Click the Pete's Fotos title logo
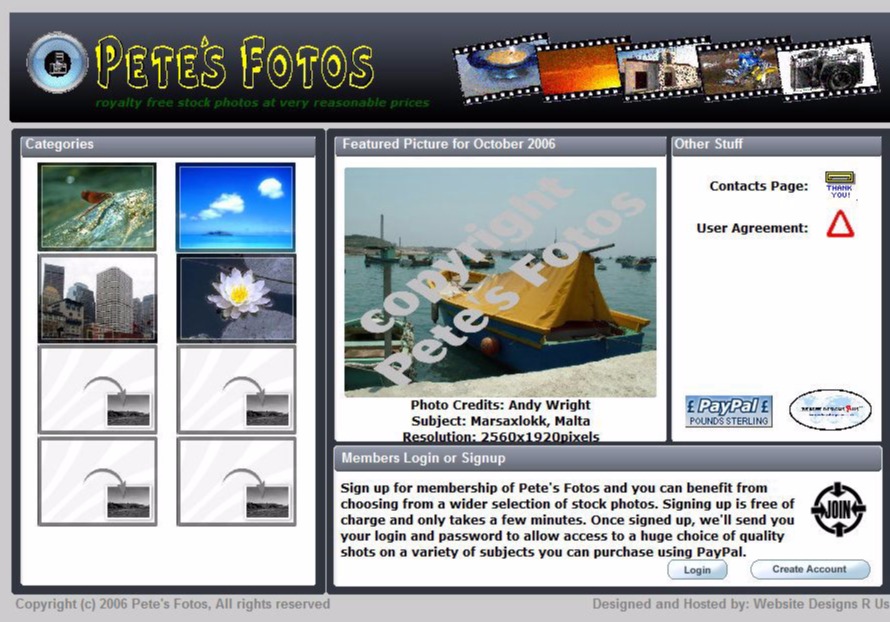Viewport: 890px width, 622px height. pos(236,63)
